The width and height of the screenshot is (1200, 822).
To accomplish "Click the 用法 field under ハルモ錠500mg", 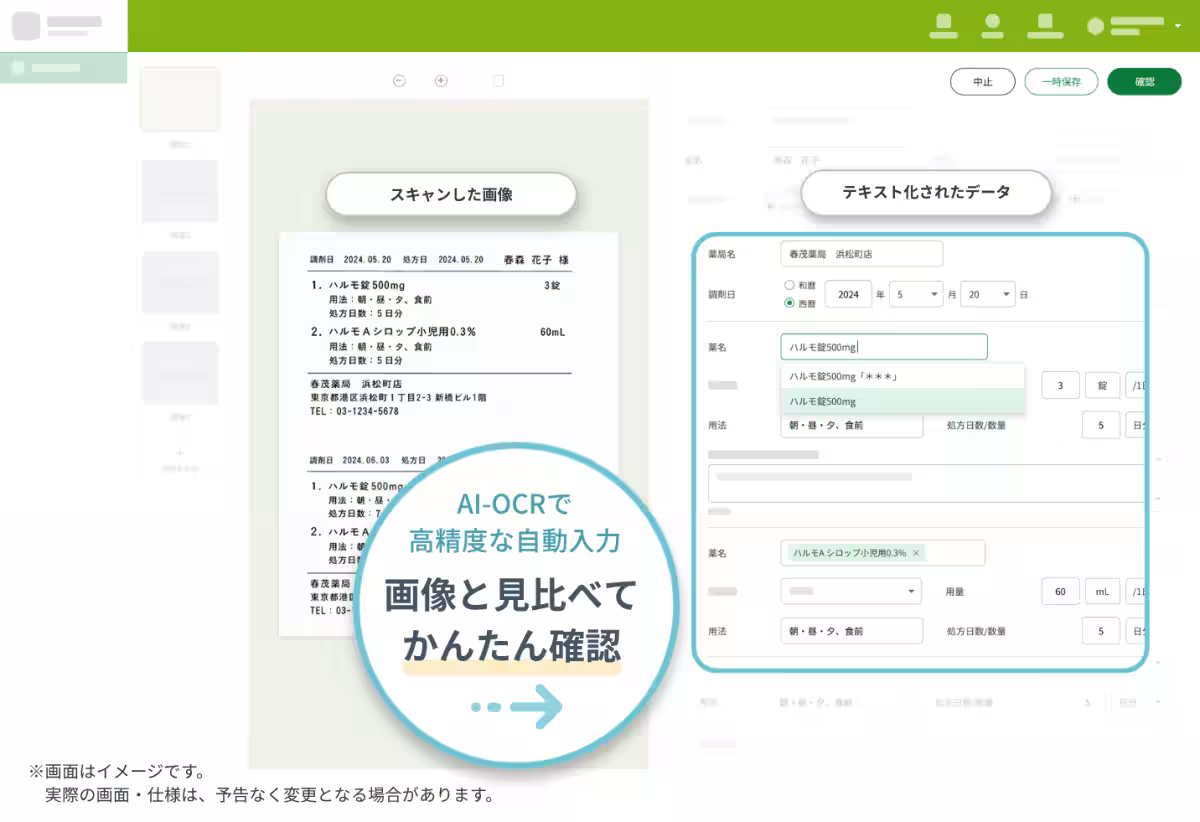I will (851, 425).
